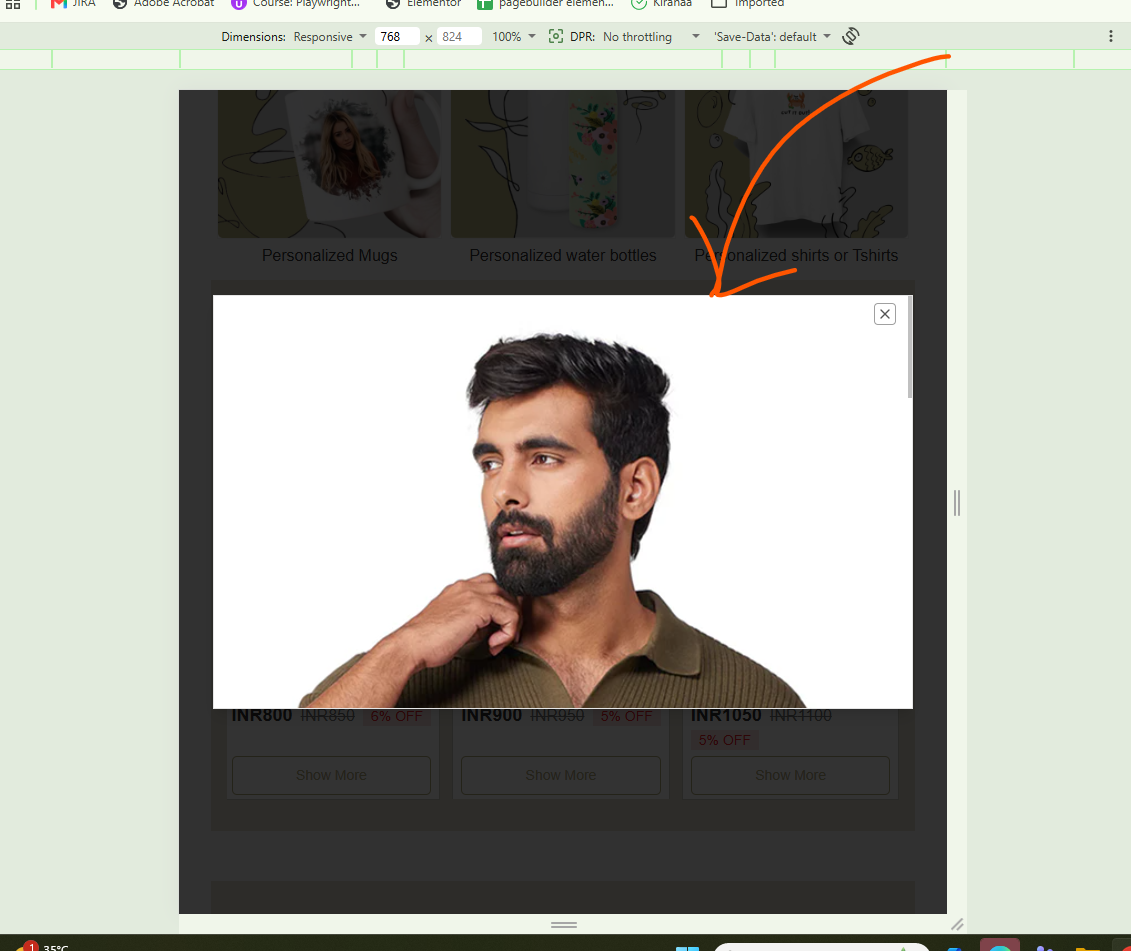Click the Personalized water bottles label

[x=563, y=255]
